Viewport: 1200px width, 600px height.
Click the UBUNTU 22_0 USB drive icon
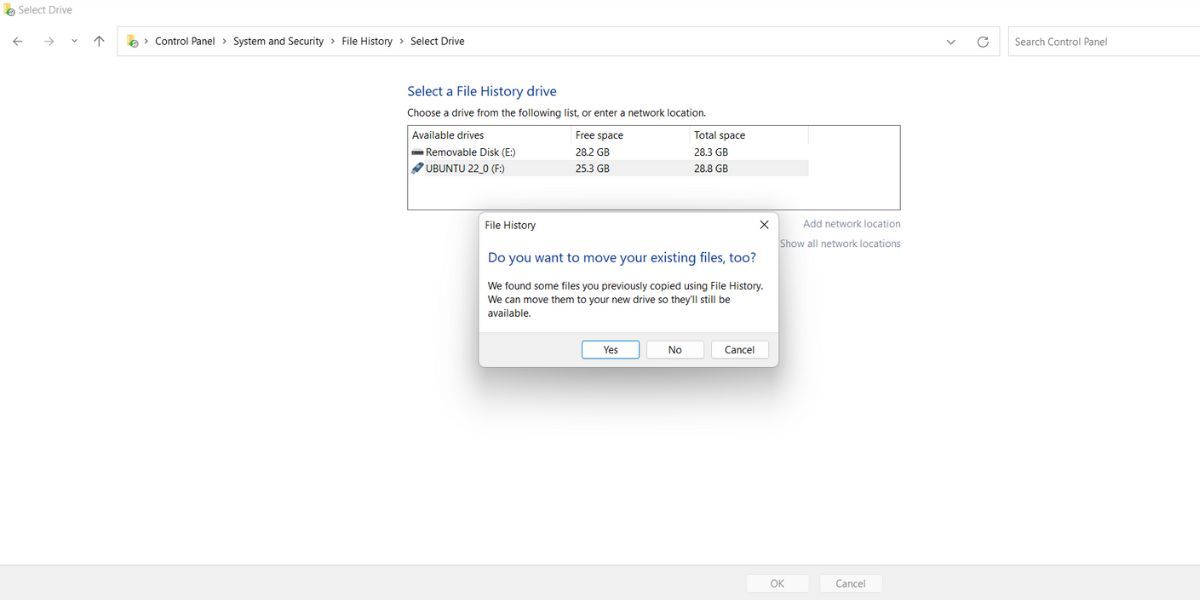coord(417,168)
